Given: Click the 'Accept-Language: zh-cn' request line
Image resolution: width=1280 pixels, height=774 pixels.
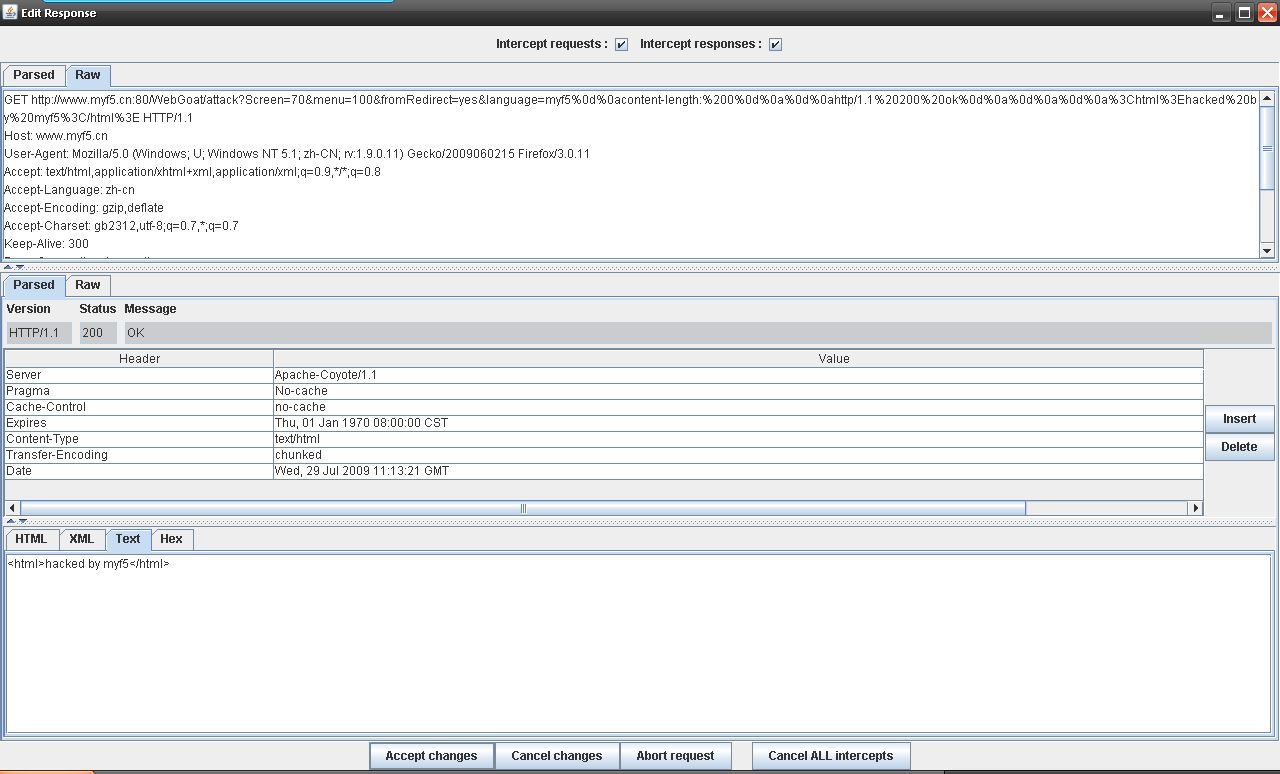Looking at the screenshot, I should pos(68,190).
